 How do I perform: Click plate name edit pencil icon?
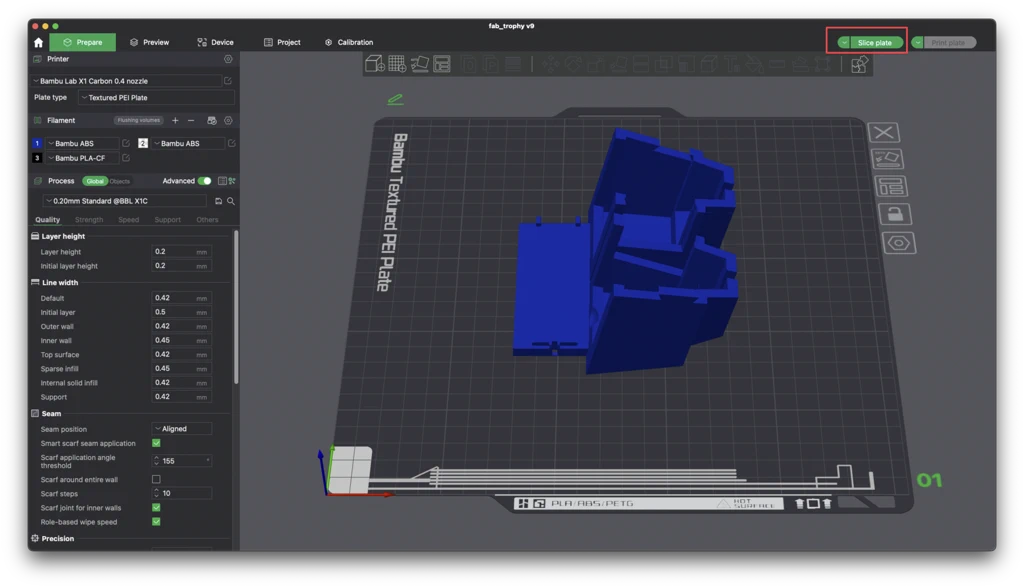[395, 99]
